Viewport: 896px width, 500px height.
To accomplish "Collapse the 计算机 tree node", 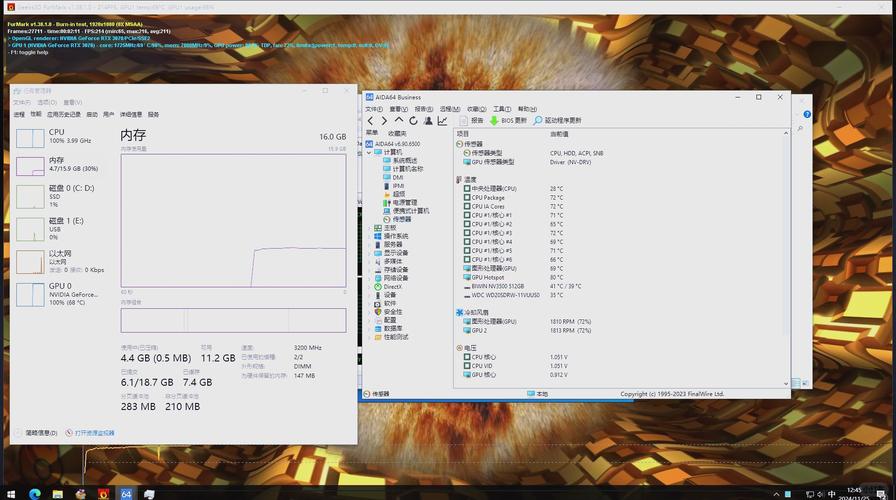I will tap(368, 152).
